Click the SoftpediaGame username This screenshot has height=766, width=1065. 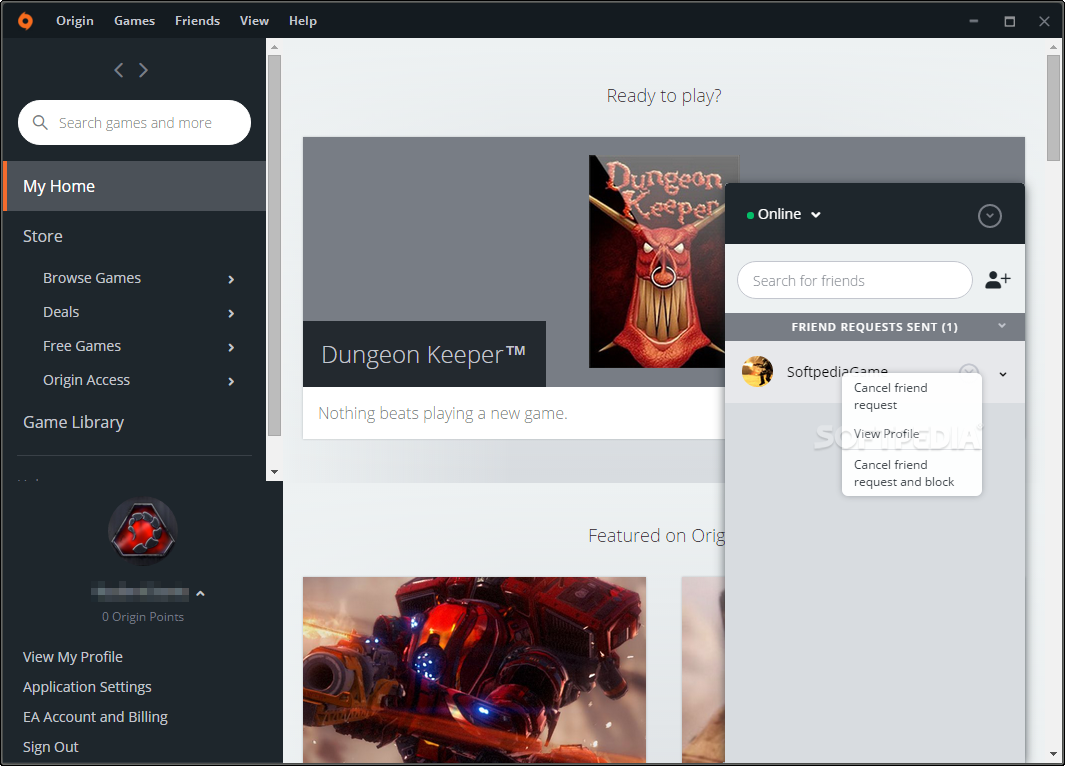(x=837, y=371)
